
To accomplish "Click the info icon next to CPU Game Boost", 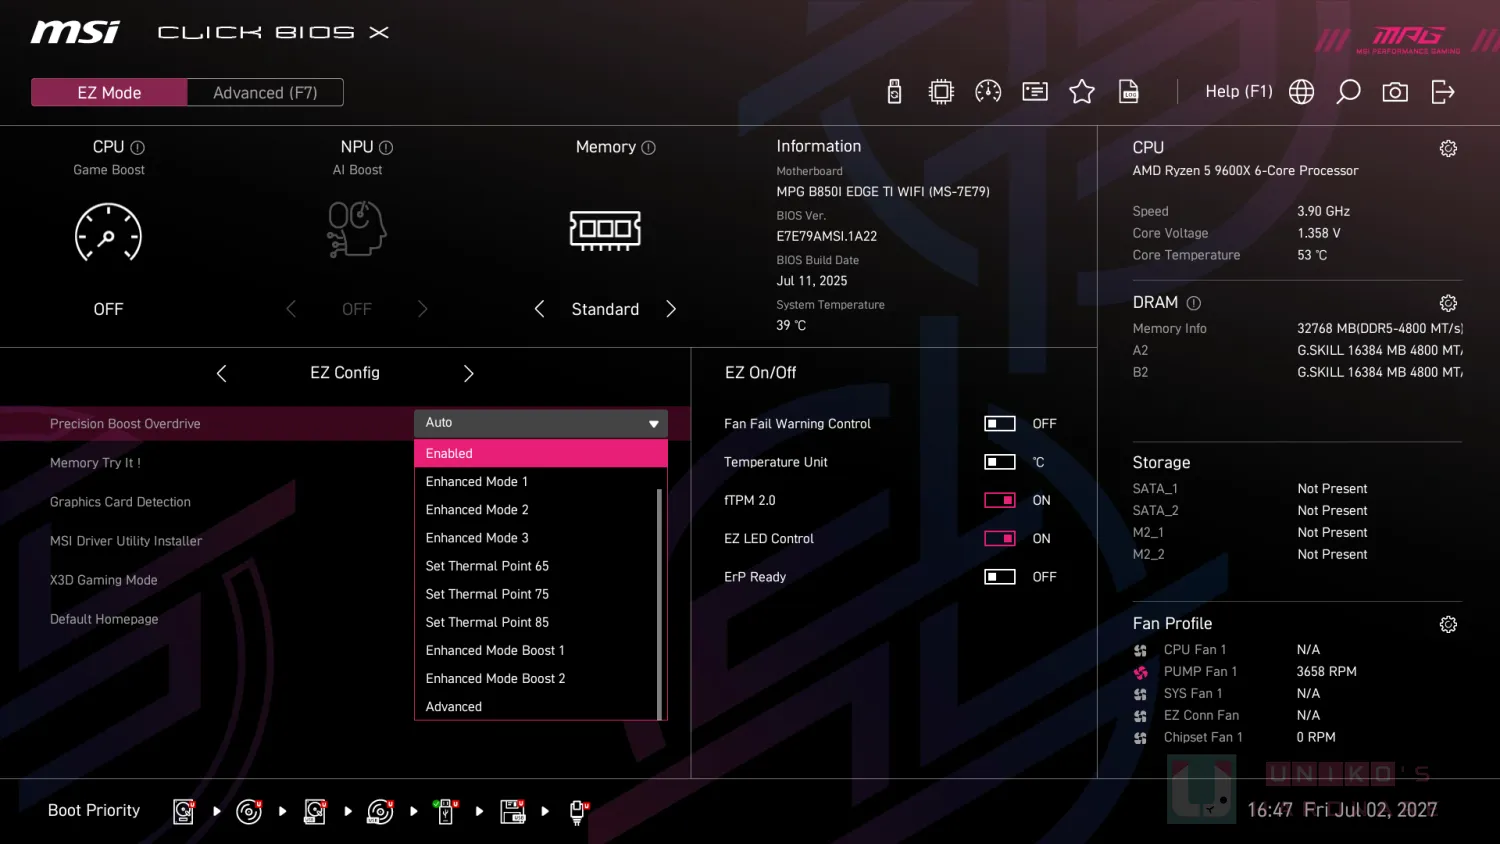I will pyautogui.click(x=138, y=147).
